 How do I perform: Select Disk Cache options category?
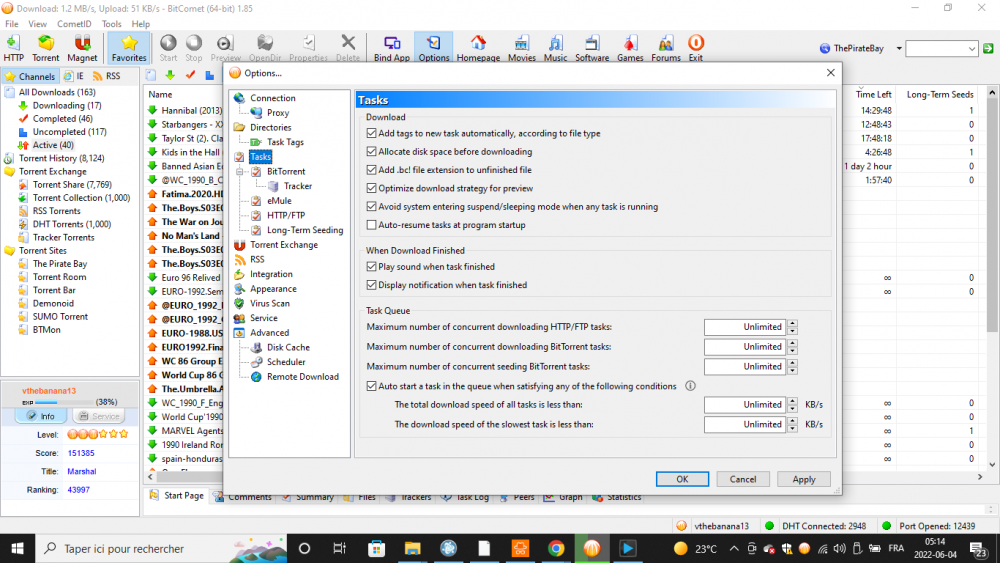(x=288, y=347)
